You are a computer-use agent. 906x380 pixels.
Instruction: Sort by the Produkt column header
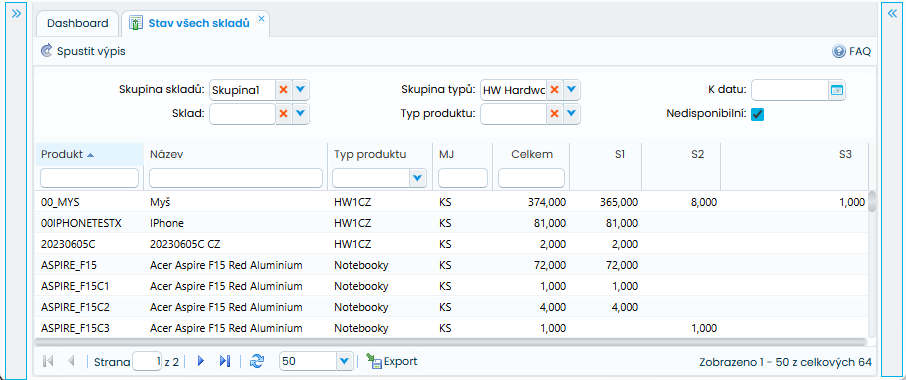point(90,154)
